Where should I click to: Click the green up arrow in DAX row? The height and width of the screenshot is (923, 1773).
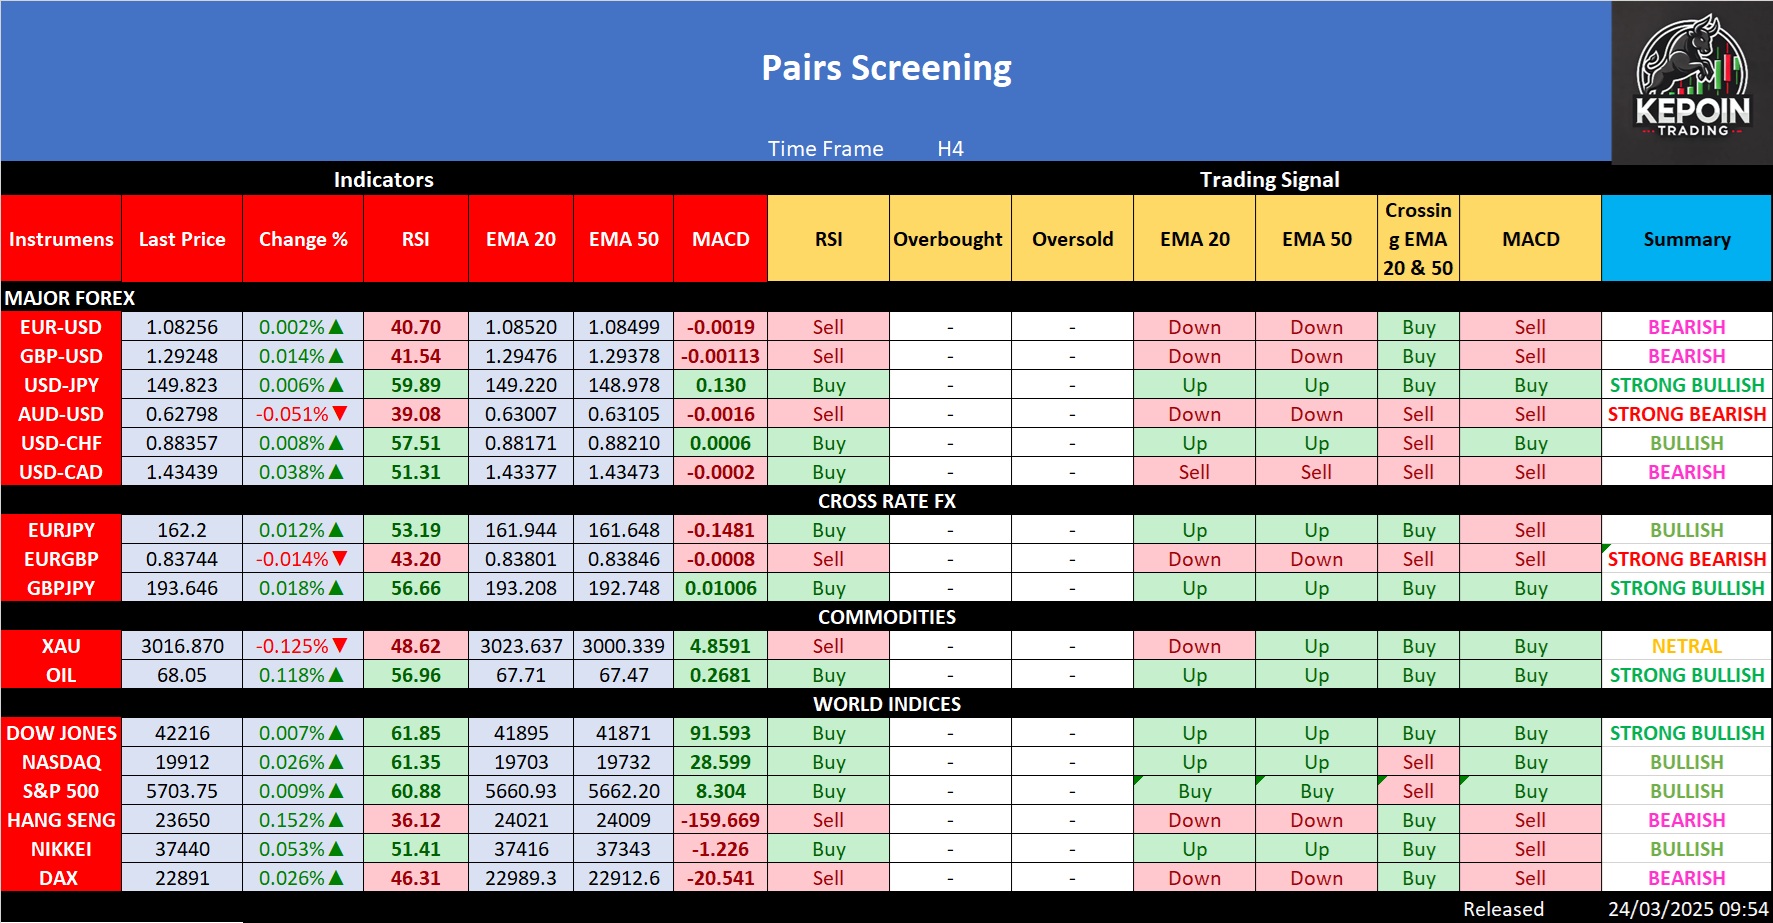click(x=336, y=878)
